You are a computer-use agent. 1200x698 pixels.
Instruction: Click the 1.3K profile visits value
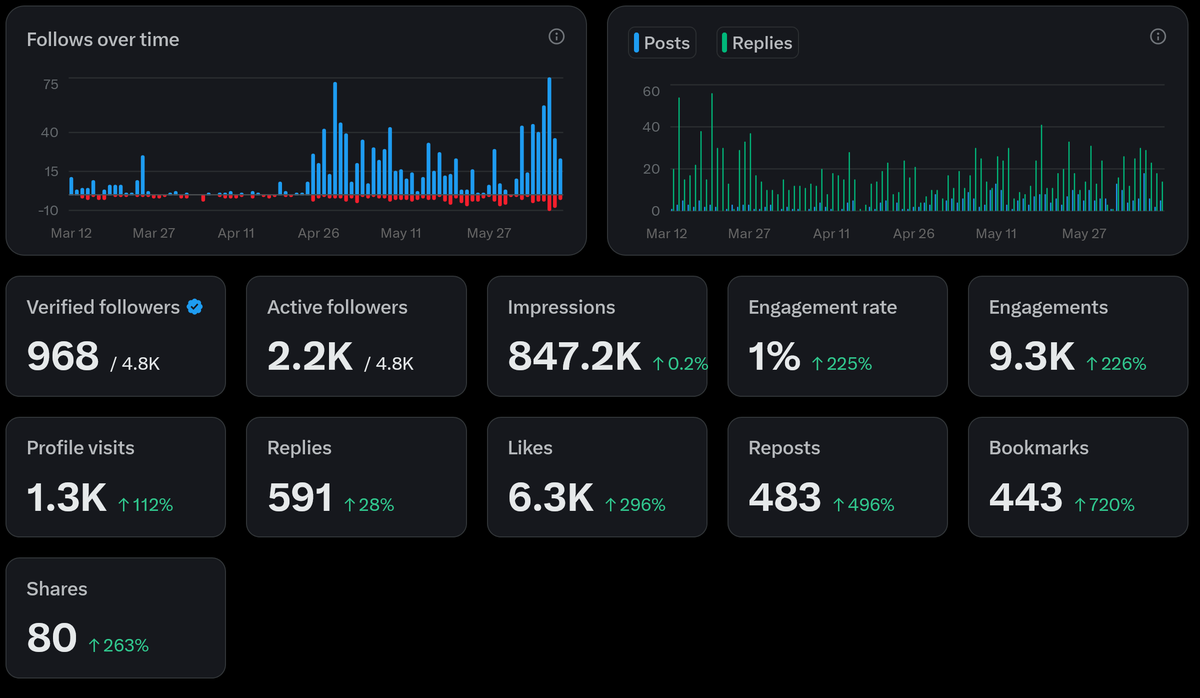[x=67, y=497]
